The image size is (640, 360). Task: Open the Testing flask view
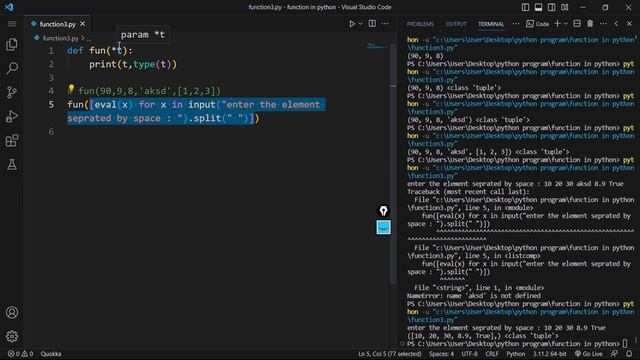click(x=12, y=164)
